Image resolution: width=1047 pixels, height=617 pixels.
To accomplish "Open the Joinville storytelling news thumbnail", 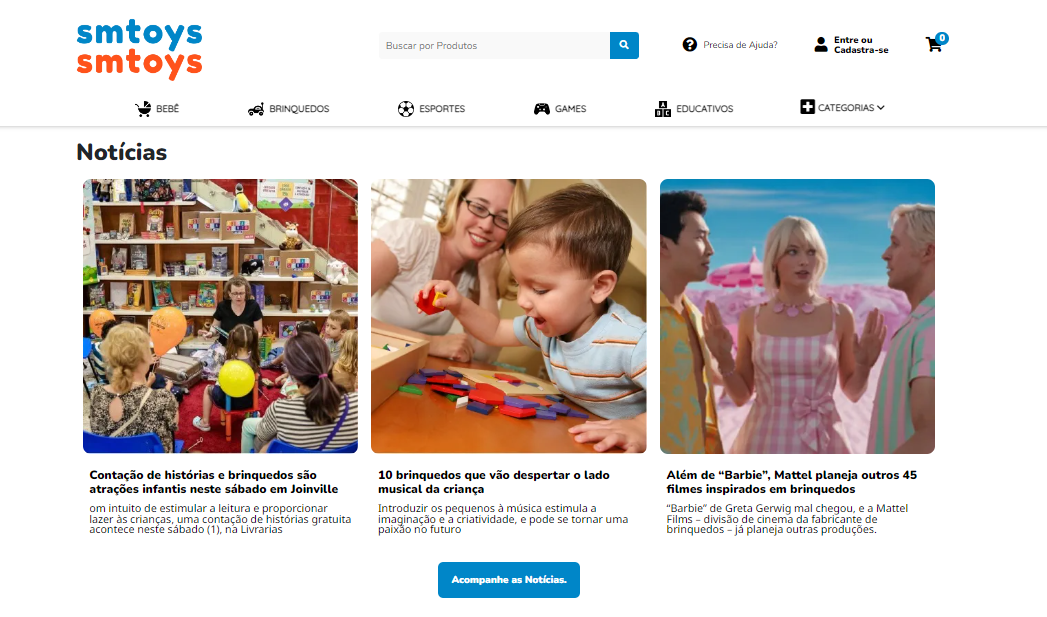I will pos(220,316).
